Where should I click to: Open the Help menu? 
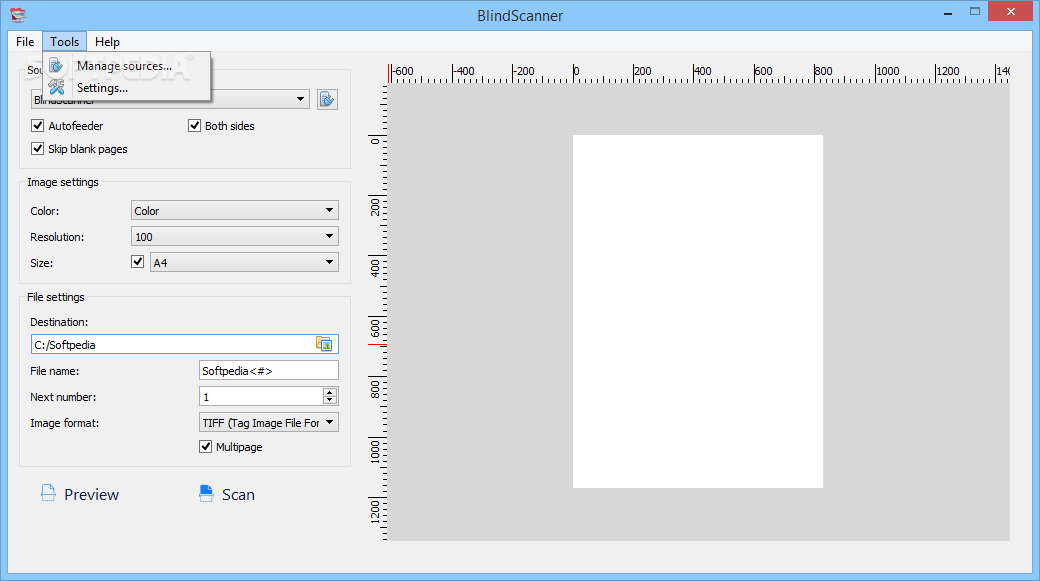107,42
